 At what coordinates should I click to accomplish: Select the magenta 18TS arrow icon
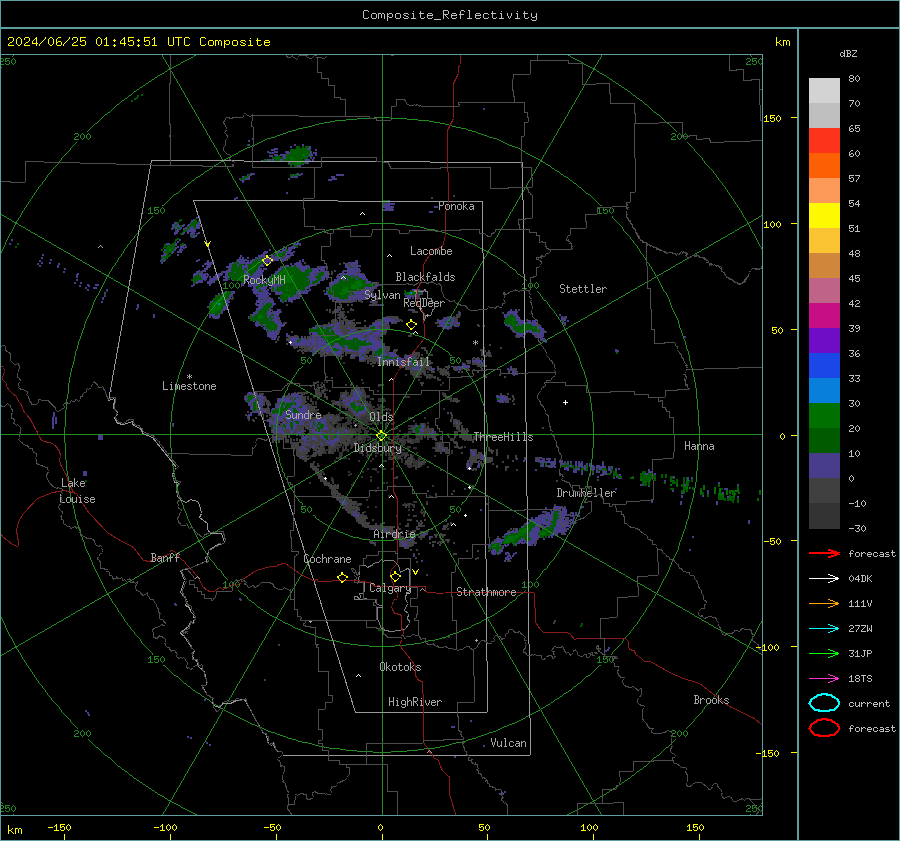(x=824, y=679)
